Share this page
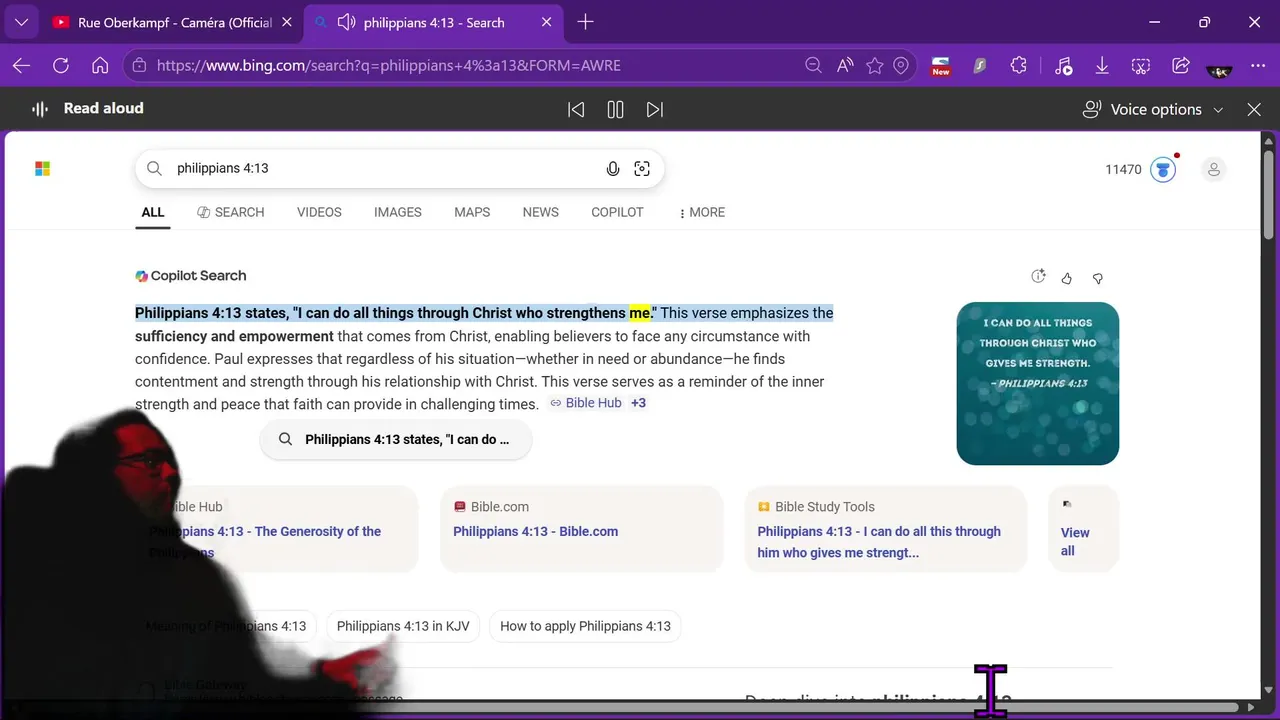The height and width of the screenshot is (720, 1280). [1181, 65]
